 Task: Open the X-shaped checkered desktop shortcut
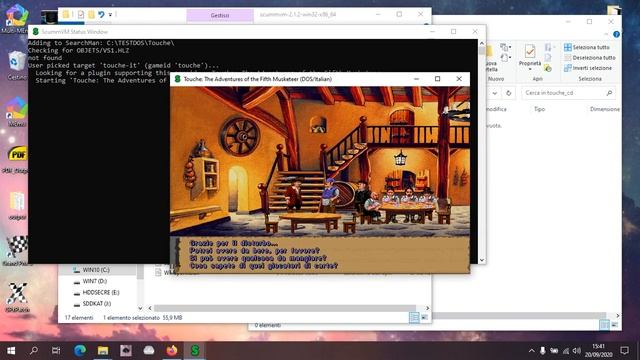point(17,297)
